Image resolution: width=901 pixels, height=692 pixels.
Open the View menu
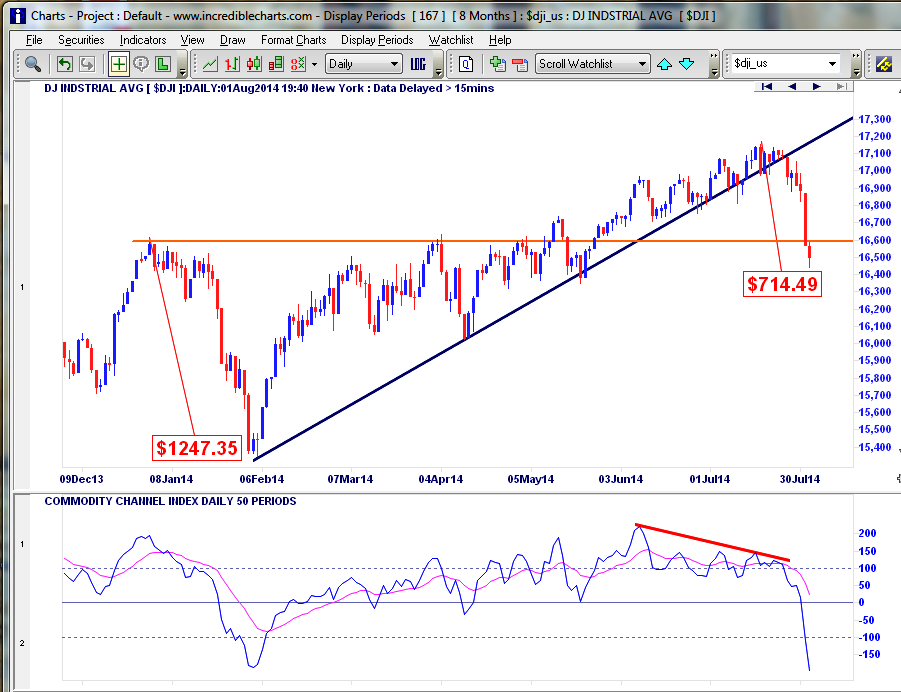[192, 40]
